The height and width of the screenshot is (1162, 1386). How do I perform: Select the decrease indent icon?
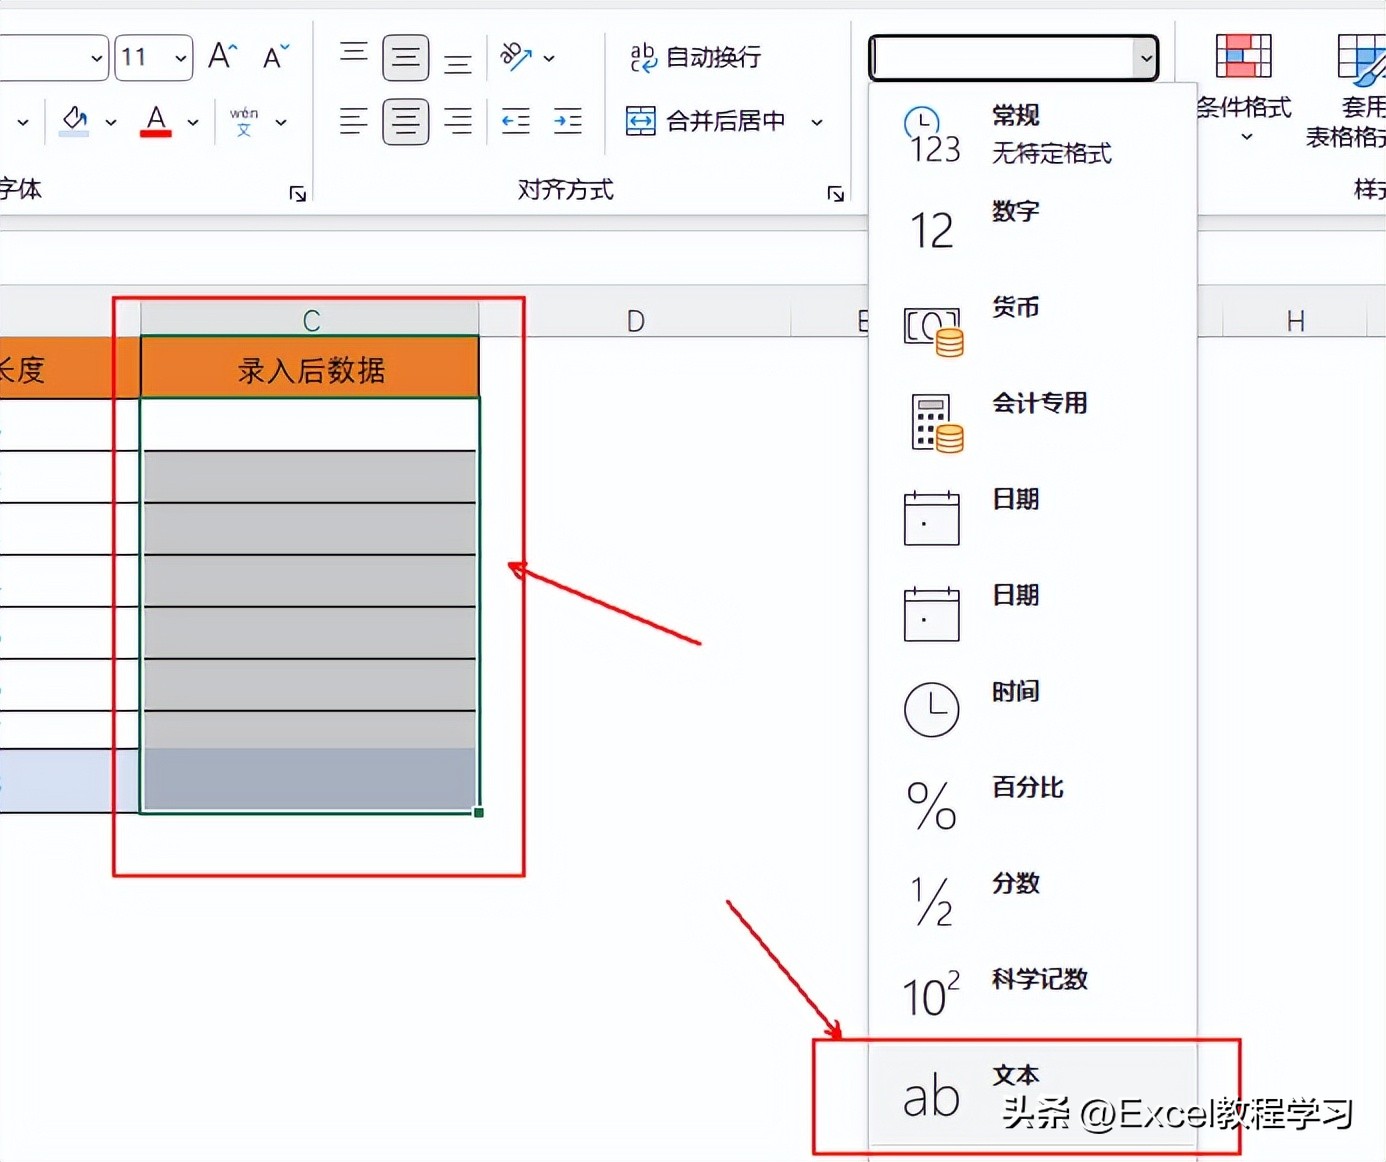pyautogui.click(x=515, y=121)
